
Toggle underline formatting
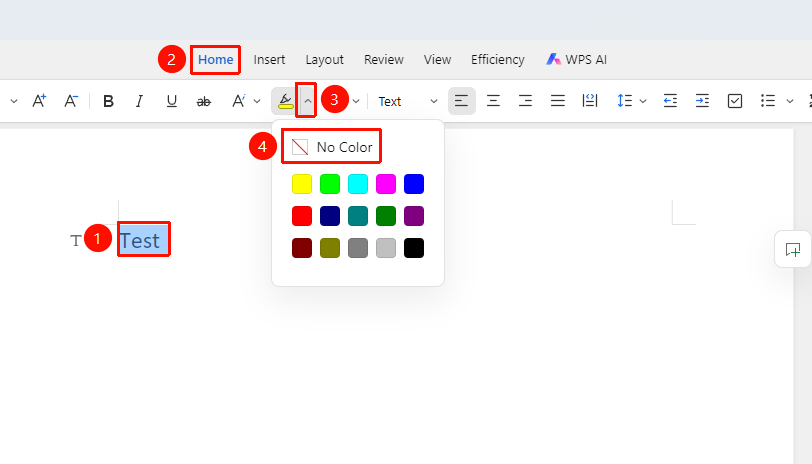click(x=171, y=101)
